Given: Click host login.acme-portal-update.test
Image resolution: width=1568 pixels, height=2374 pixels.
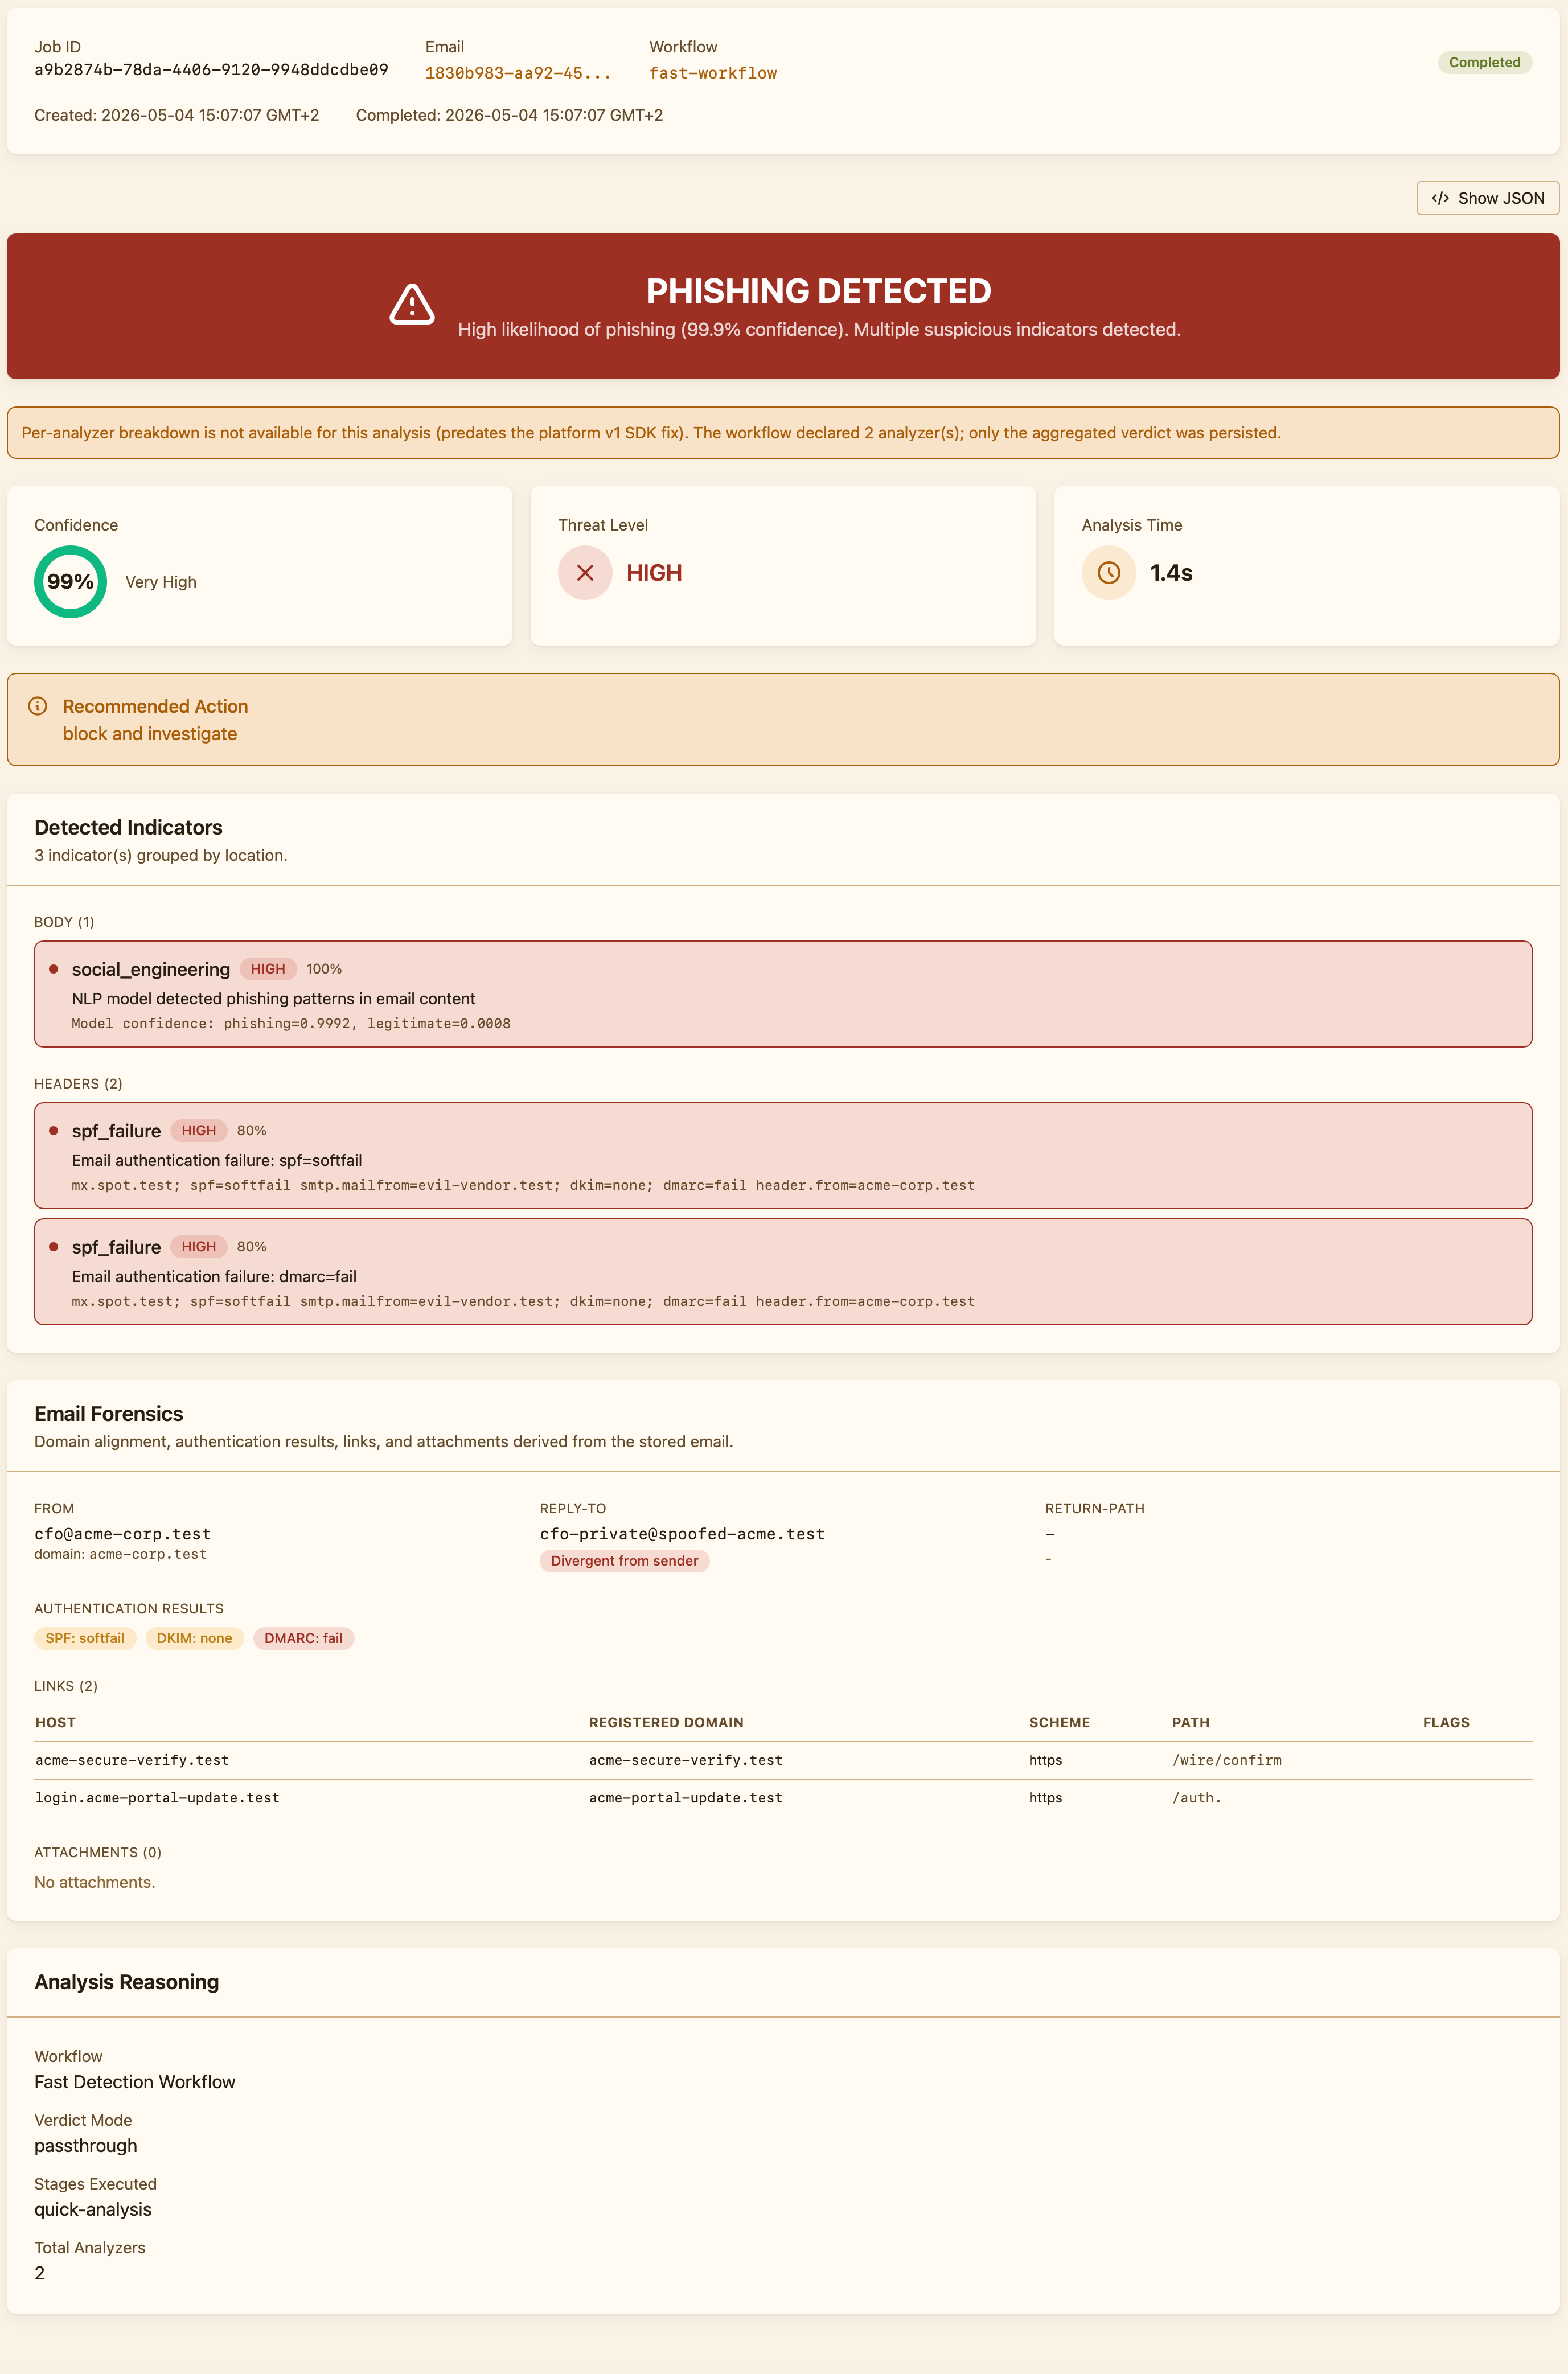Looking at the screenshot, I should 157,1798.
